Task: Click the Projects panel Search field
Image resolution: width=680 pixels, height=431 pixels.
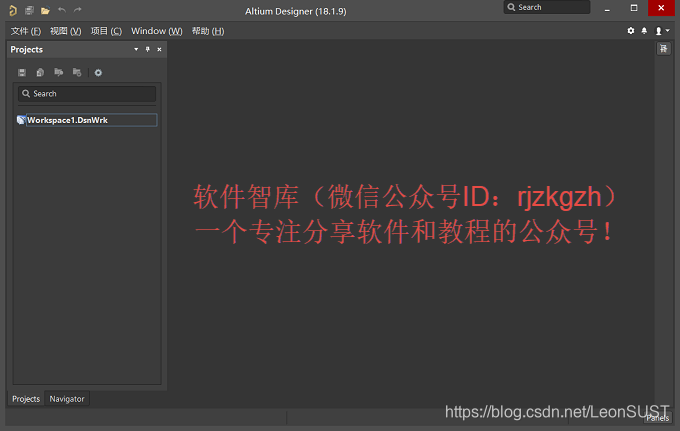Action: pos(87,94)
